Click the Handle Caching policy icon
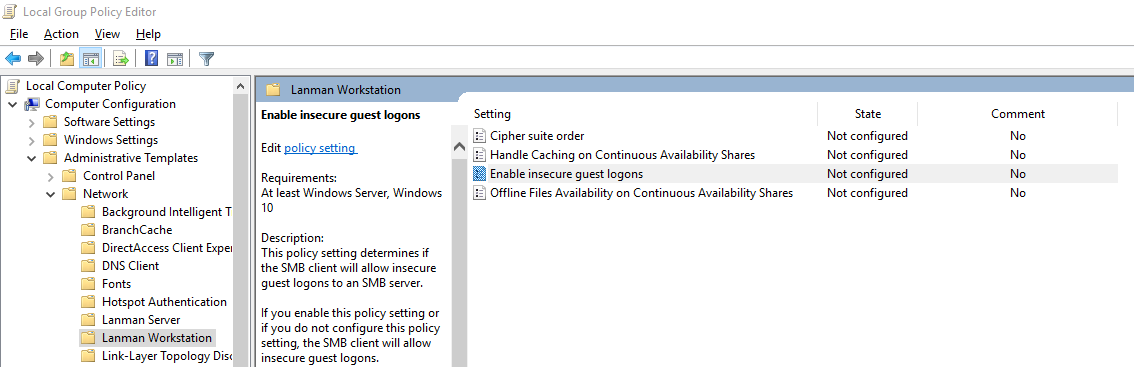 coord(479,154)
